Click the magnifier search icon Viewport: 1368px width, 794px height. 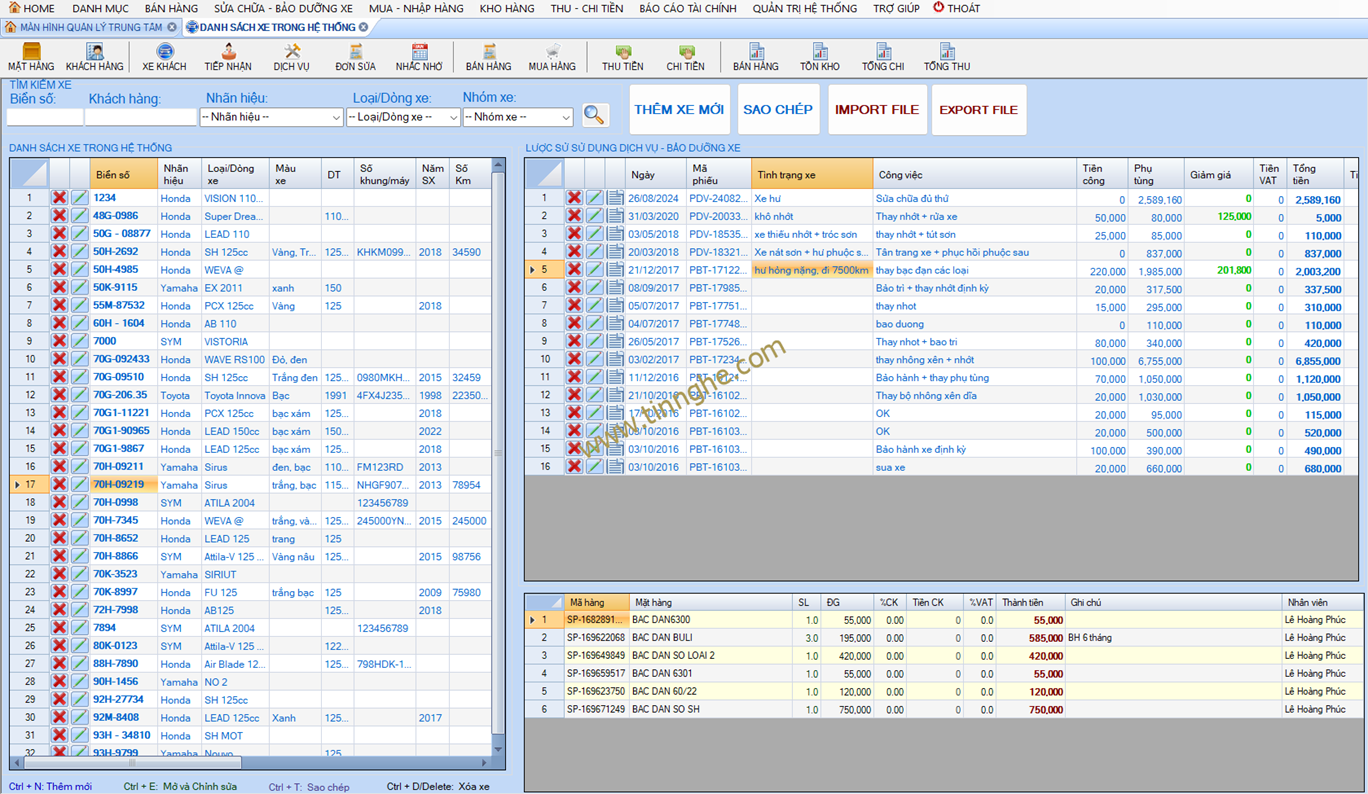pos(594,116)
